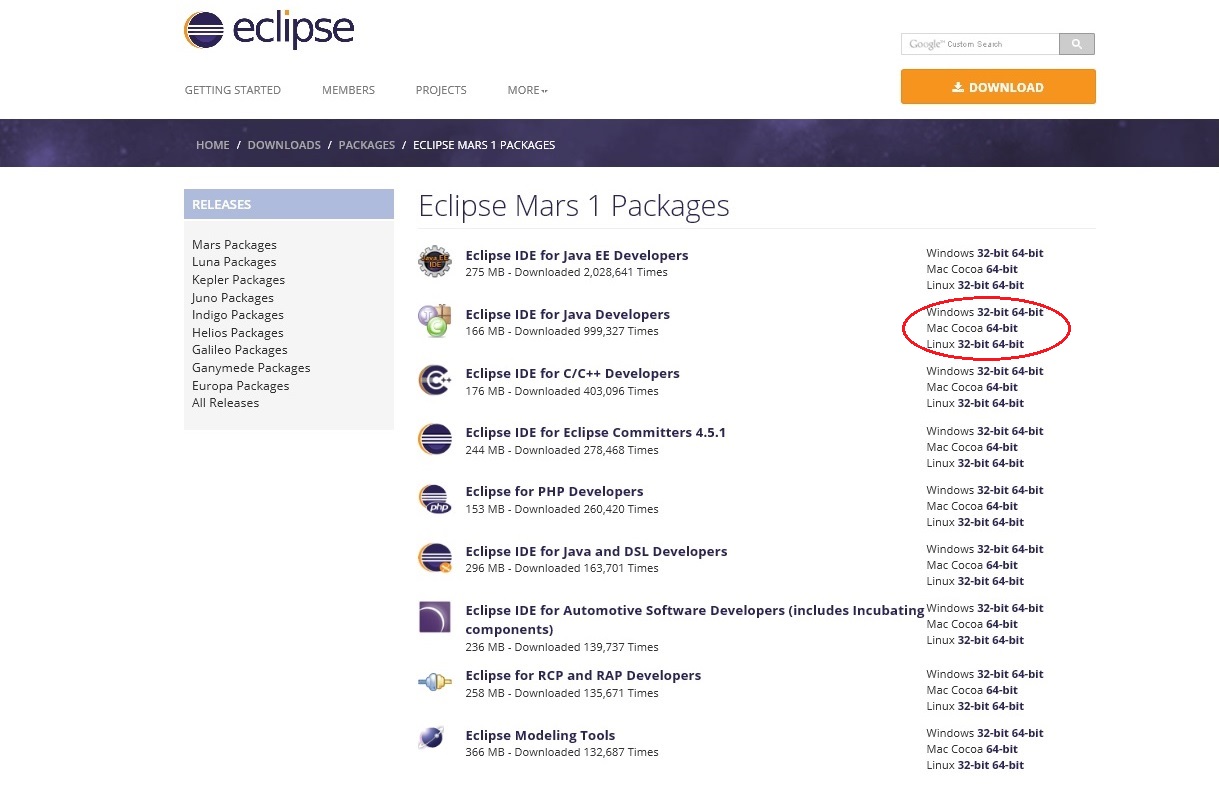Click the Eclipse Modeling Tools icon
Viewport: 1219px width, 804px height.
pyautogui.click(x=432, y=739)
